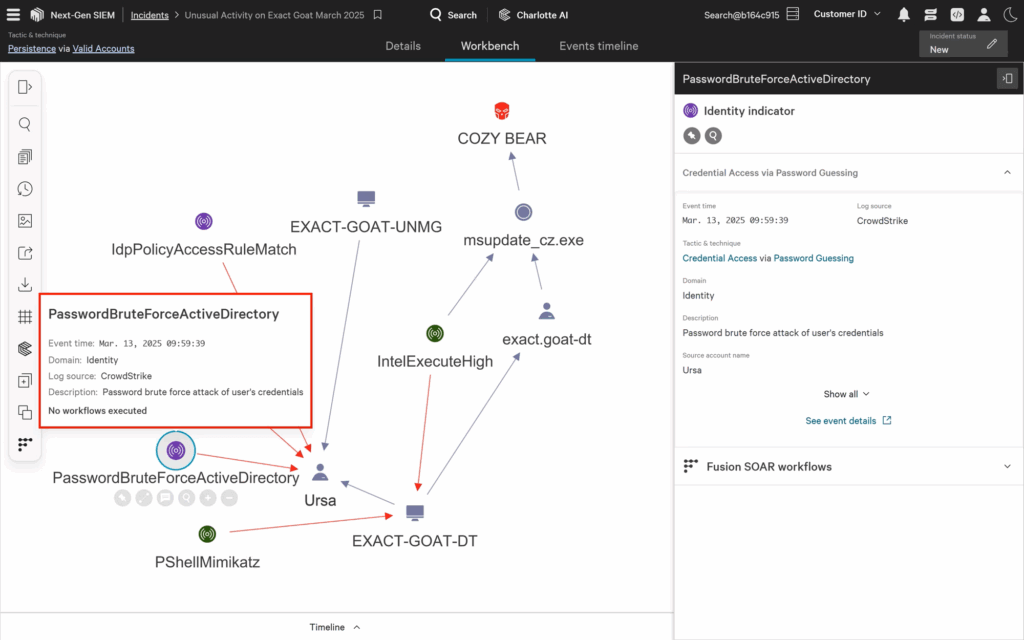Viewport: 1024px width, 640px height.
Task: Open the Customer ID dropdown
Action: pyautogui.click(x=847, y=14)
